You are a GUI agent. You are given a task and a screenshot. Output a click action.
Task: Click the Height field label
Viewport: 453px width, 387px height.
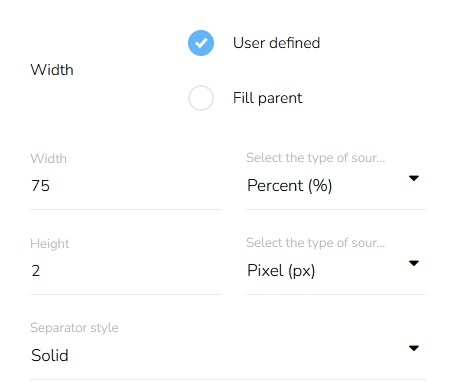tap(50, 244)
